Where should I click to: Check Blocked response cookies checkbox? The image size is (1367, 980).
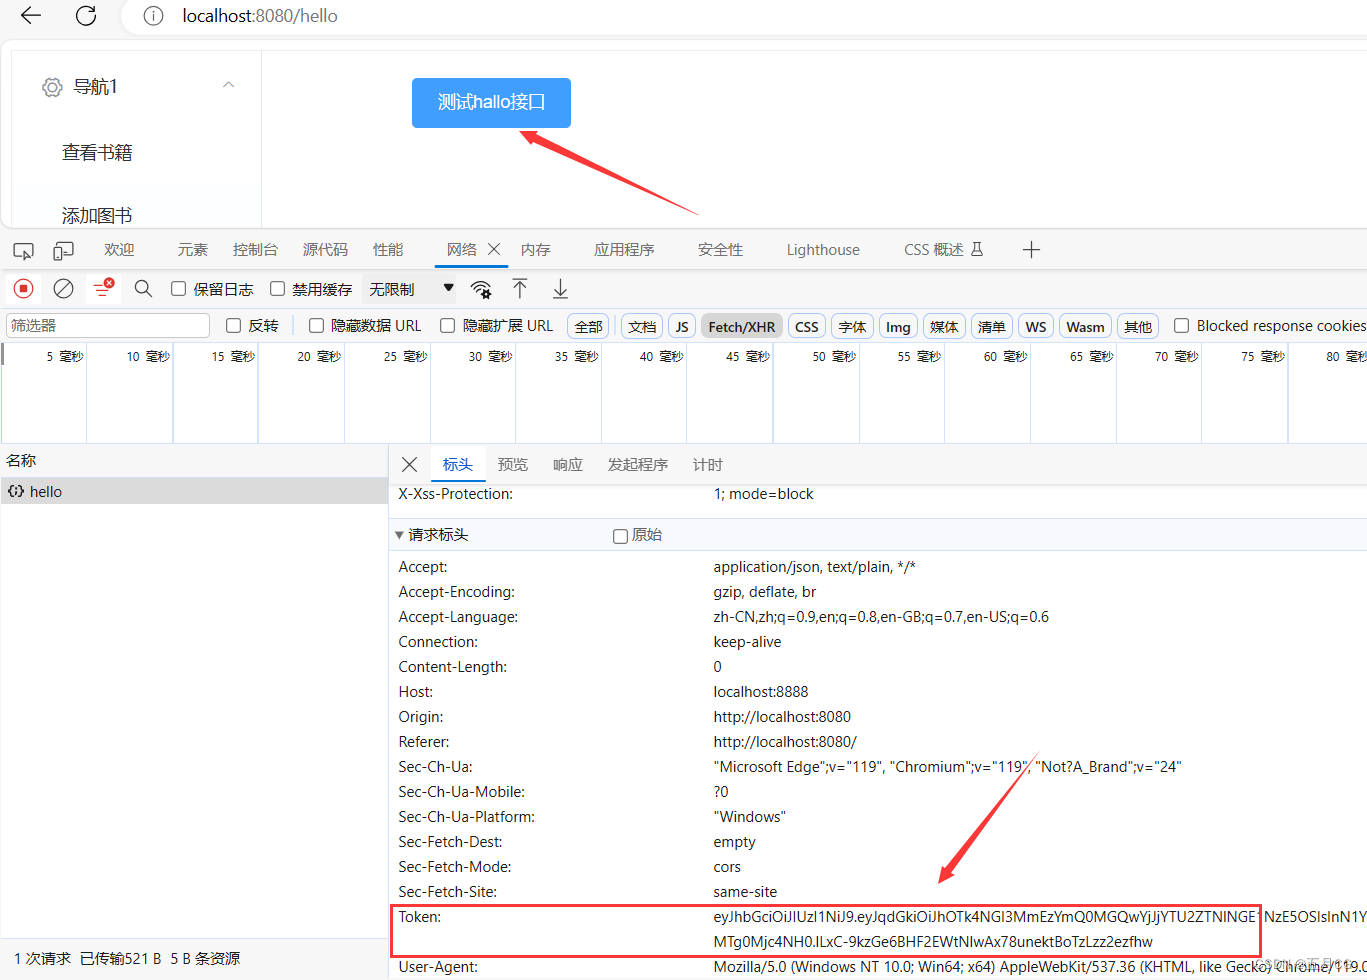[1181, 326]
